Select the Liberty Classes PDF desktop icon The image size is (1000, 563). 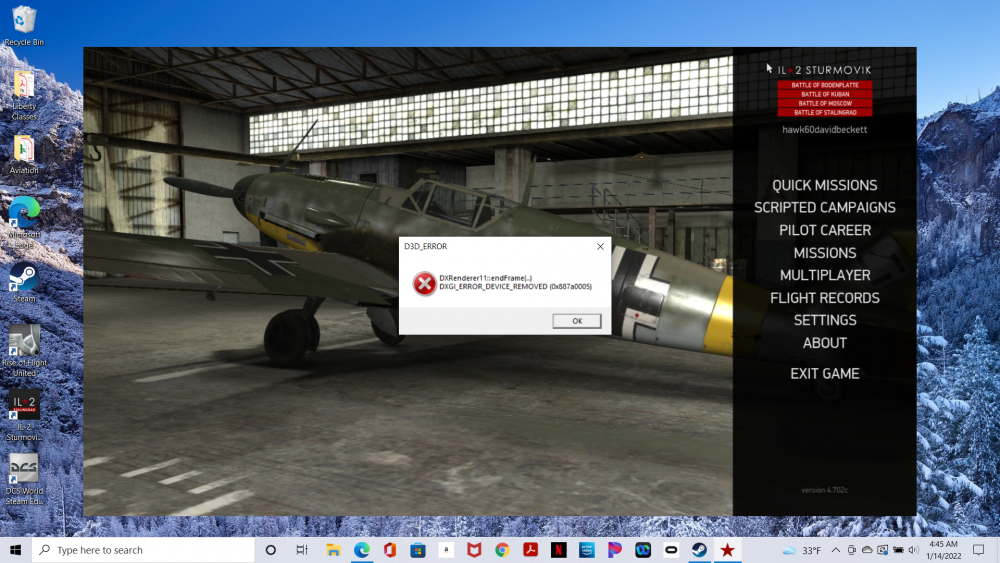pos(24,96)
